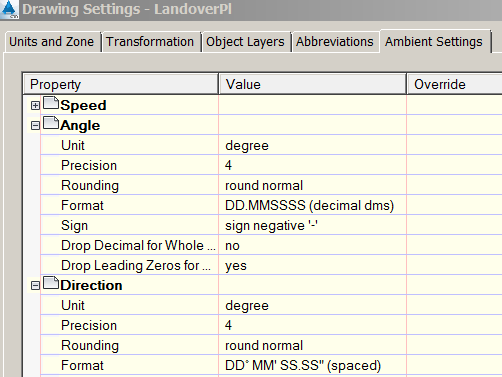The height and width of the screenshot is (377, 502).
Task: Expand the Speed settings group
Action: click(x=35, y=106)
